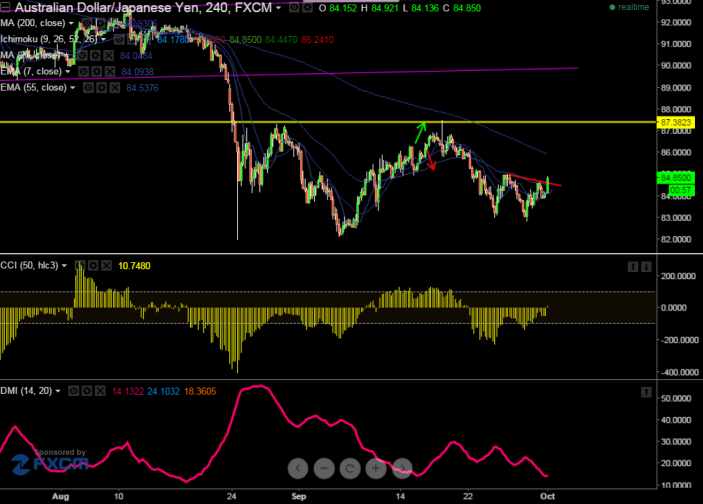The height and width of the screenshot is (504, 703).
Task: Zoom in with the plus button
Action: pos(376,469)
